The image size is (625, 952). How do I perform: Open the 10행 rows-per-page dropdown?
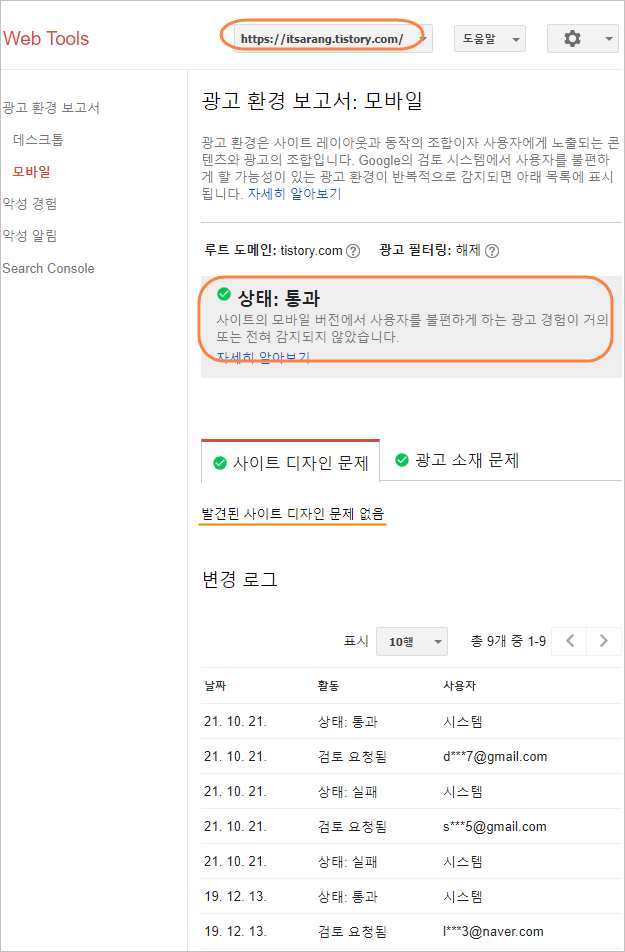tap(412, 642)
